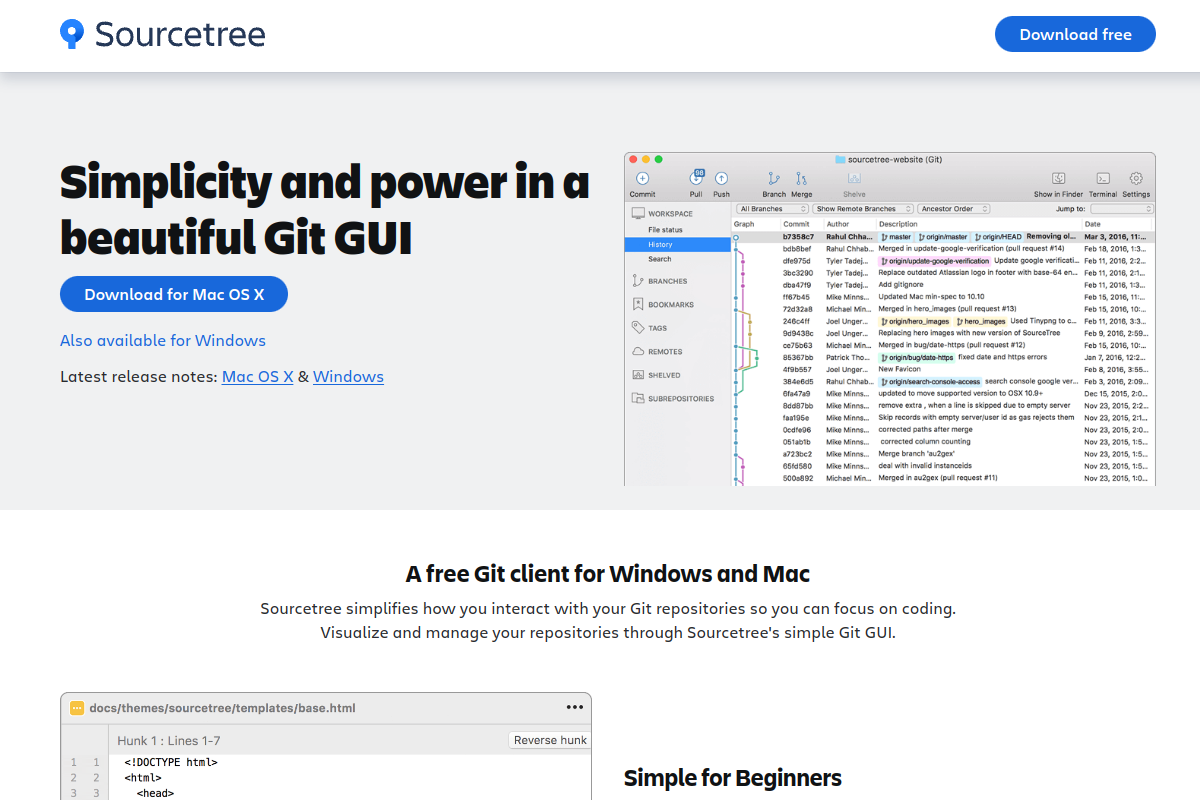Screen dimensions: 1200x800
Task: Click the Show in Finder icon
Action: [x=1058, y=178]
